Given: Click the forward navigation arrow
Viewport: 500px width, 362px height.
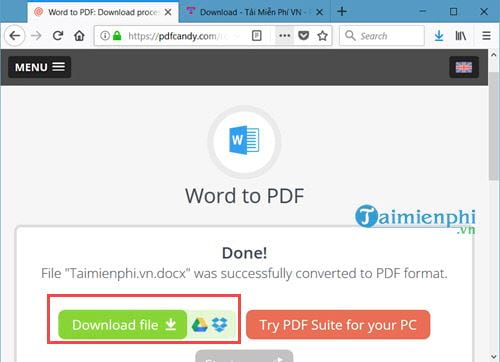Looking at the screenshot, I should 36,35.
